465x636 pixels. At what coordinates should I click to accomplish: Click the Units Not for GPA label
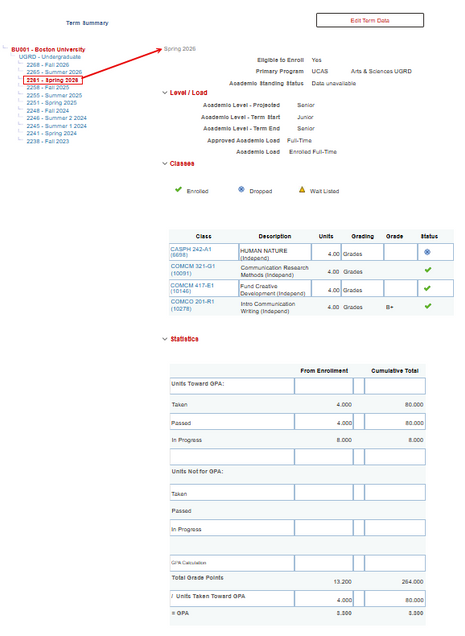(x=197, y=471)
